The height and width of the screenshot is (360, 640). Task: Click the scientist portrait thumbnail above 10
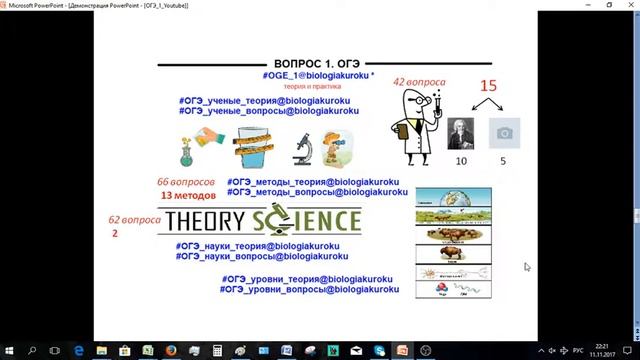(461, 133)
